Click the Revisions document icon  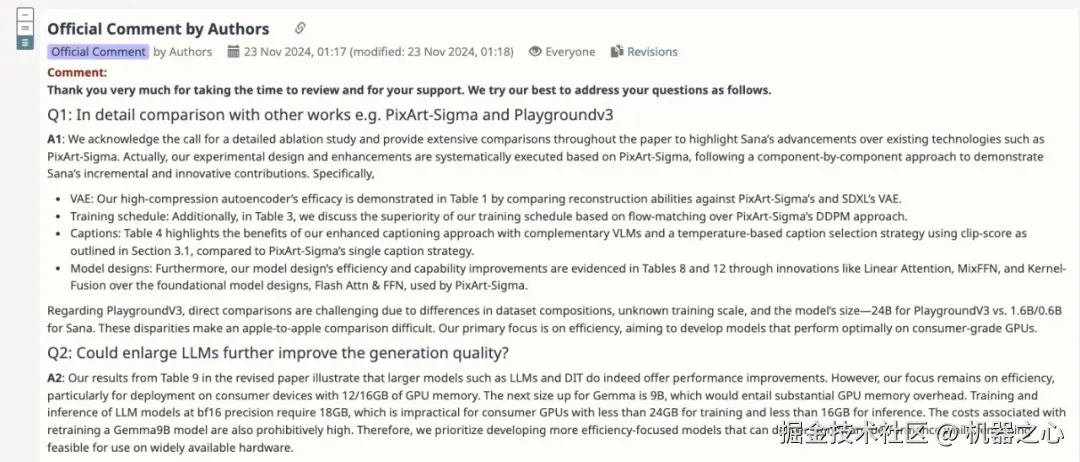(616, 51)
